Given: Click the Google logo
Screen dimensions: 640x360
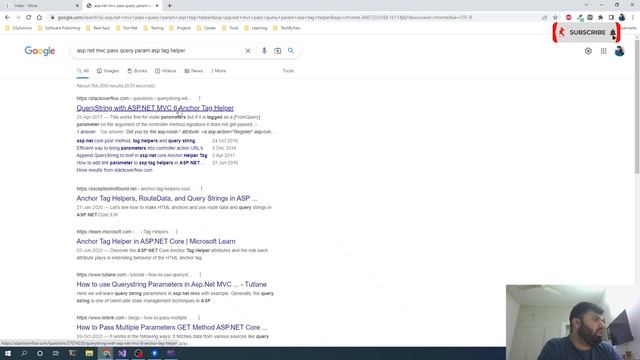Looking at the screenshot, I should (x=40, y=51).
